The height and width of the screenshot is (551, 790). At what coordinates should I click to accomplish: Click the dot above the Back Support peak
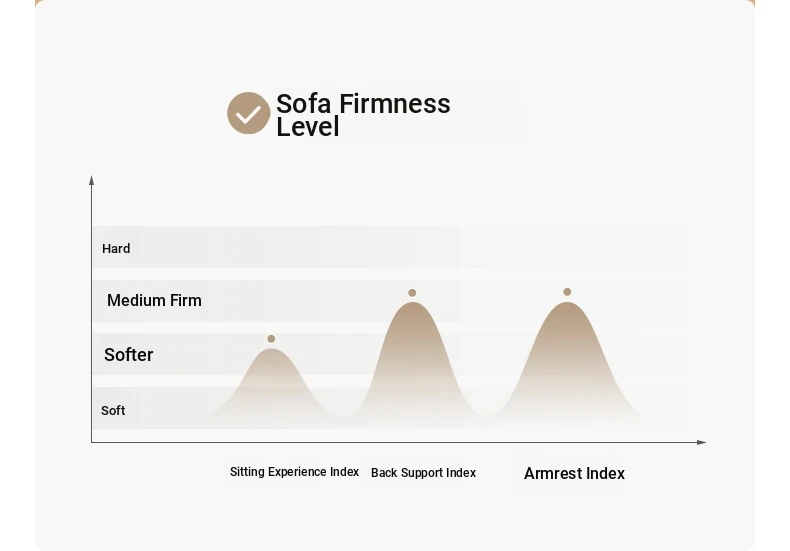(412, 293)
